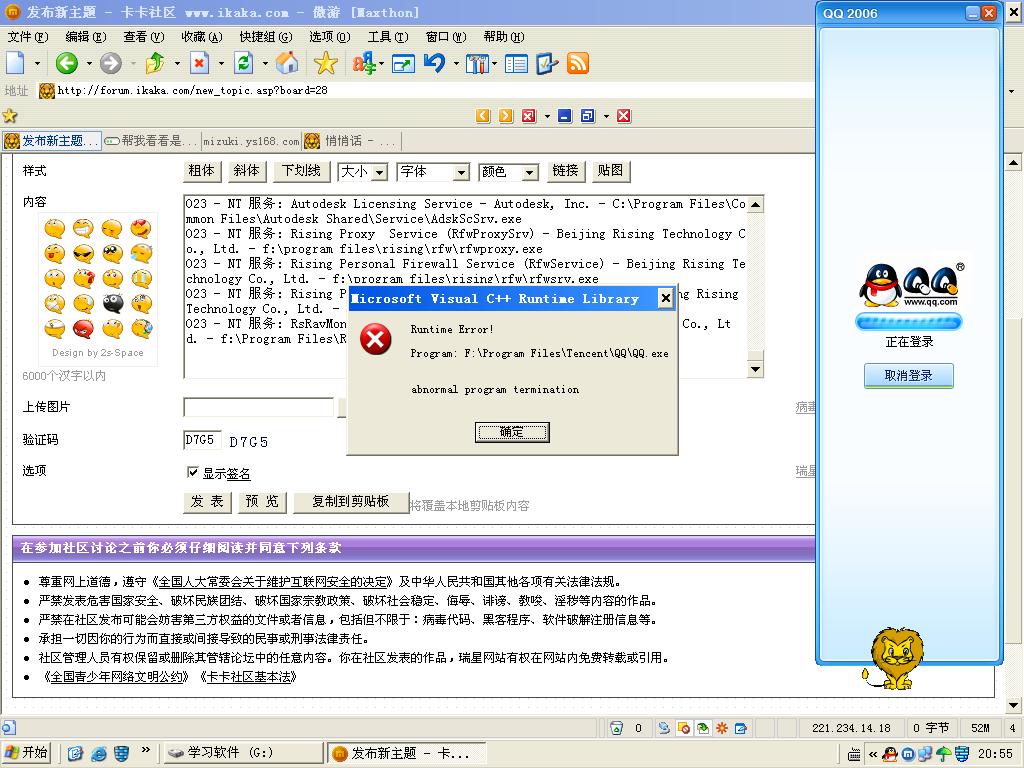
Task: Open Favorites using the yellow star icon
Action: [x=325, y=63]
